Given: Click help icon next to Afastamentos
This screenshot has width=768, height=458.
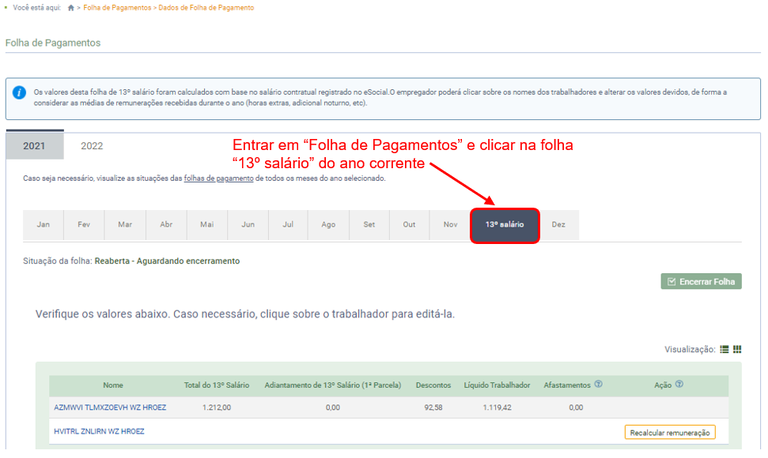Looking at the screenshot, I should coord(598,384).
